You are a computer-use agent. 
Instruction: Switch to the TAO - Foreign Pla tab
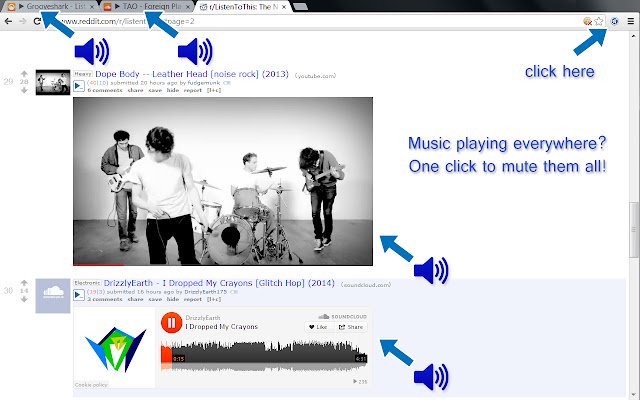pos(148,7)
